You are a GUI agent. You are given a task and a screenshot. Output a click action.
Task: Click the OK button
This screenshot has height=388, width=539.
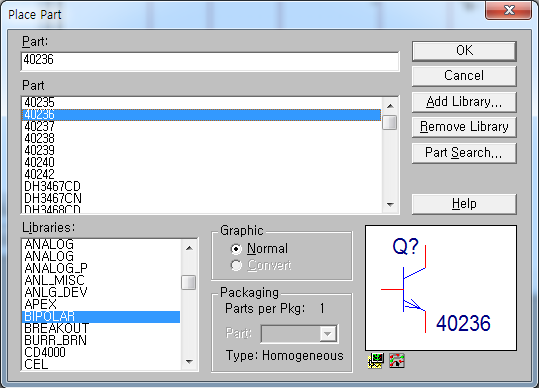(x=464, y=51)
